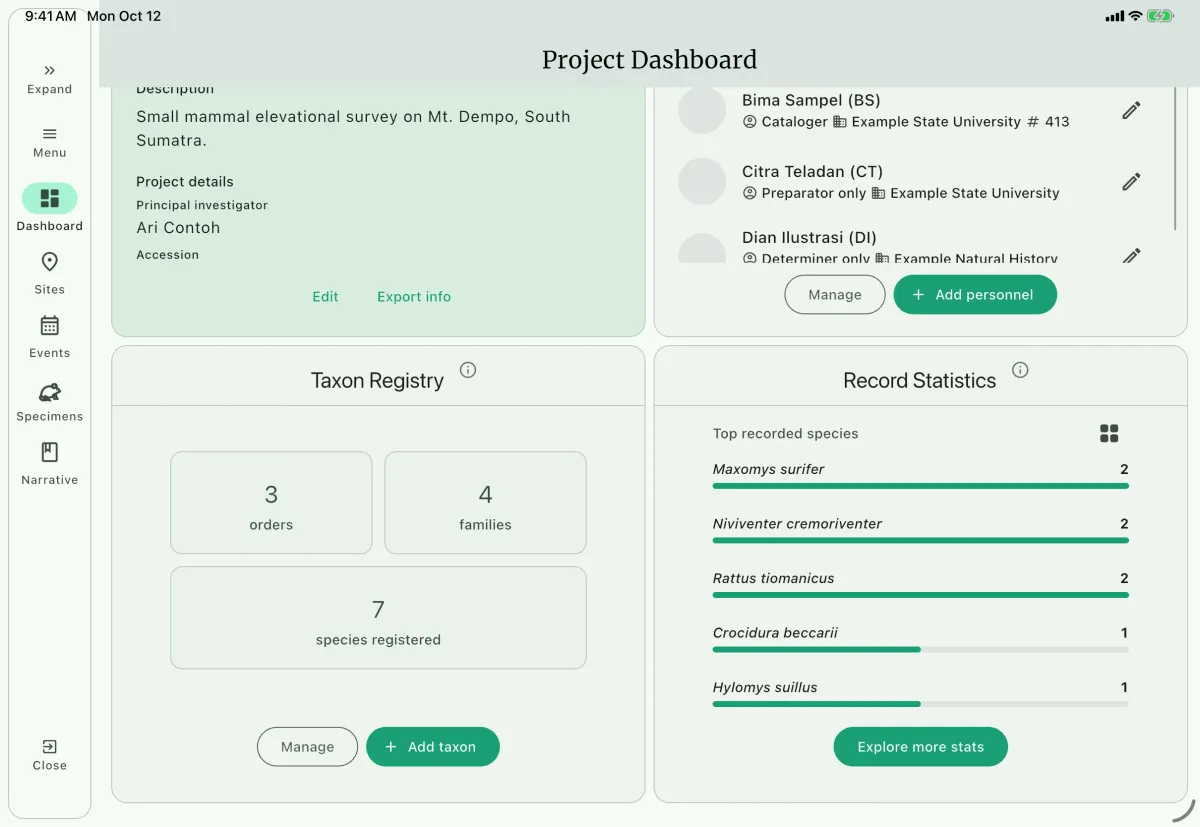Click the time 9:41 AM in status bar
The width and height of the screenshot is (1200, 827).
50,16
